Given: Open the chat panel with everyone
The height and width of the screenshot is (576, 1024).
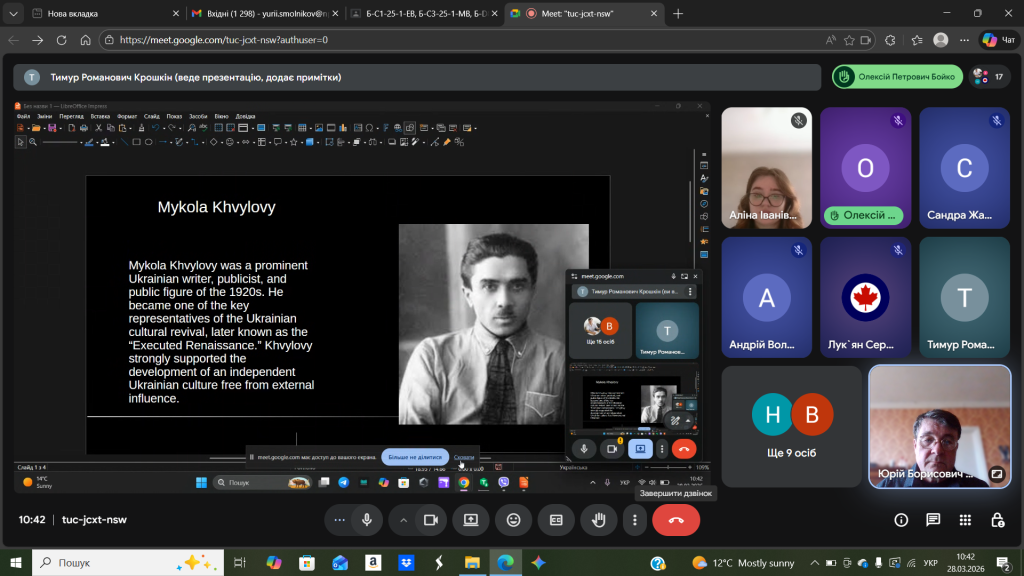Looking at the screenshot, I should tap(933, 520).
